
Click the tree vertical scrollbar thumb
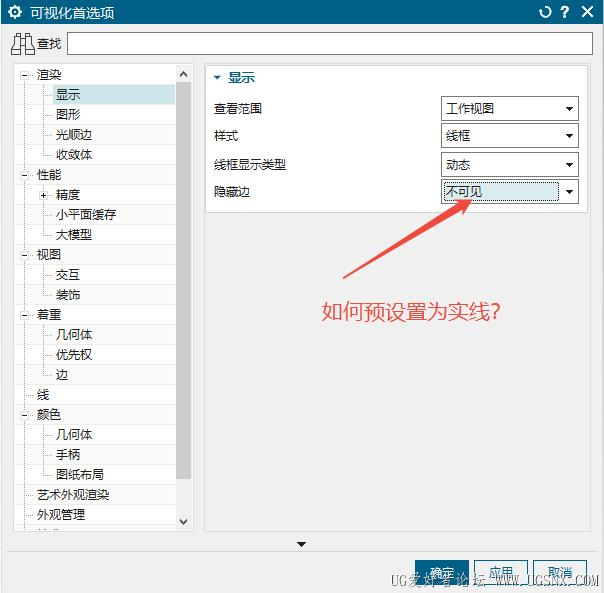[184, 281]
